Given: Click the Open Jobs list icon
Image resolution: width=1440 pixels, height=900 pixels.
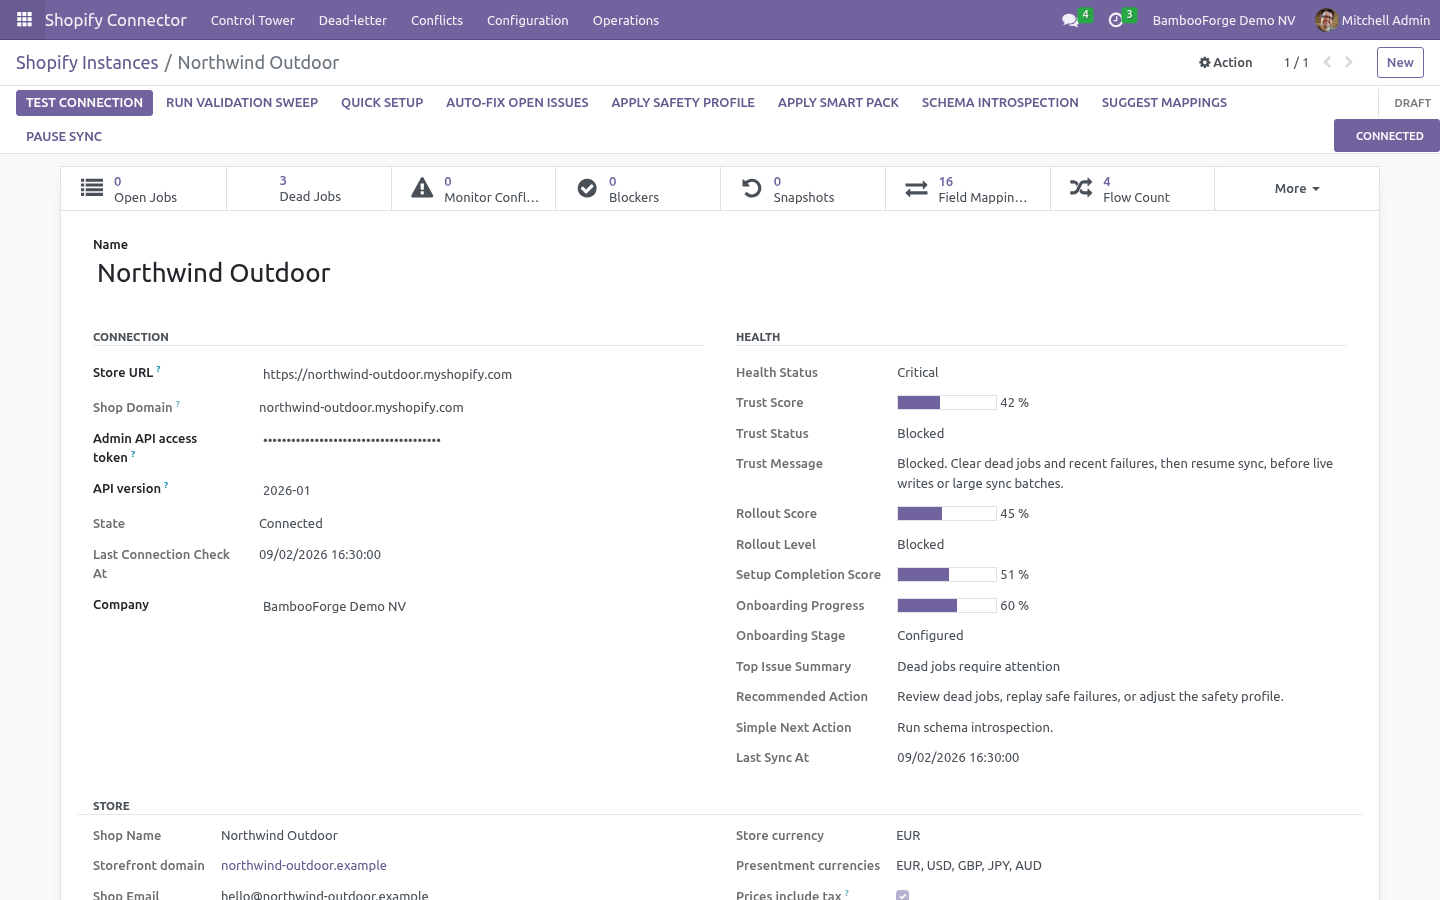Looking at the screenshot, I should [x=92, y=188].
